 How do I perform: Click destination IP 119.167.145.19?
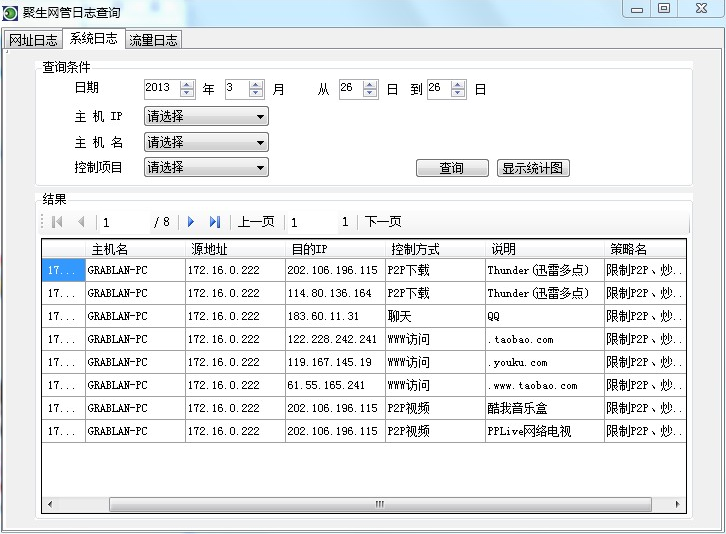(335, 362)
